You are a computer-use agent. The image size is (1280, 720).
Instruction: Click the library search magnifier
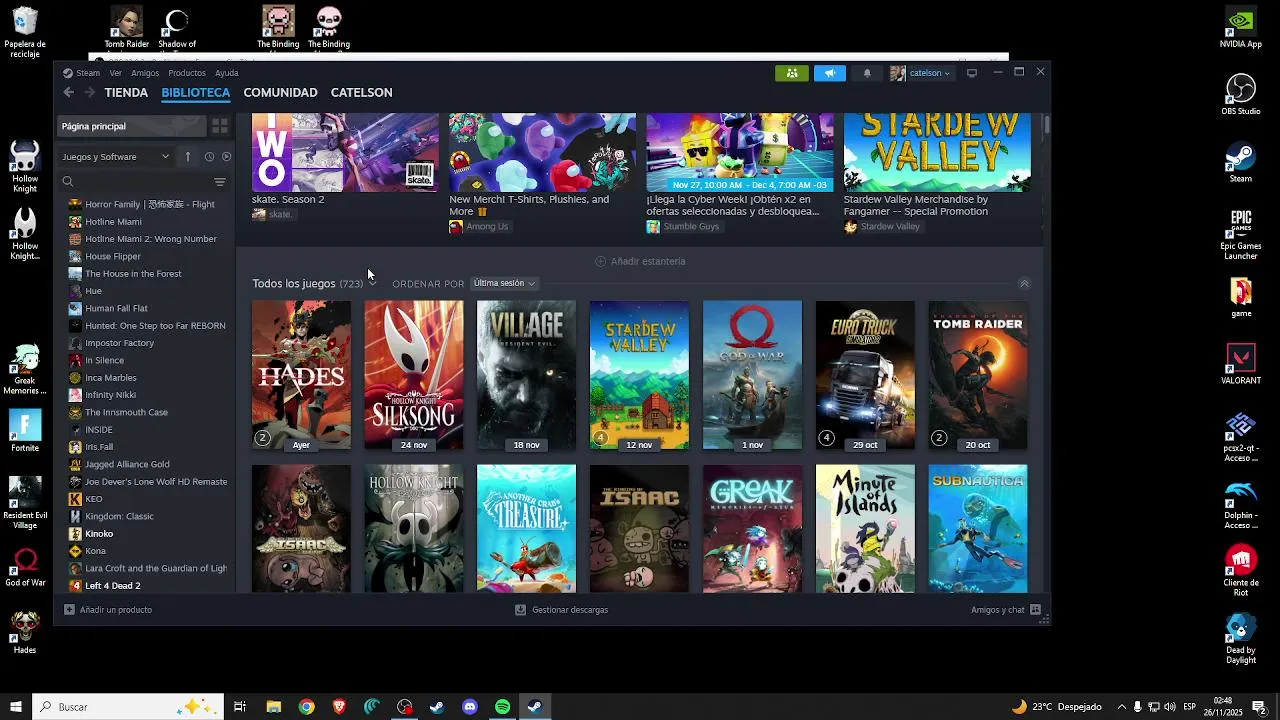68,182
